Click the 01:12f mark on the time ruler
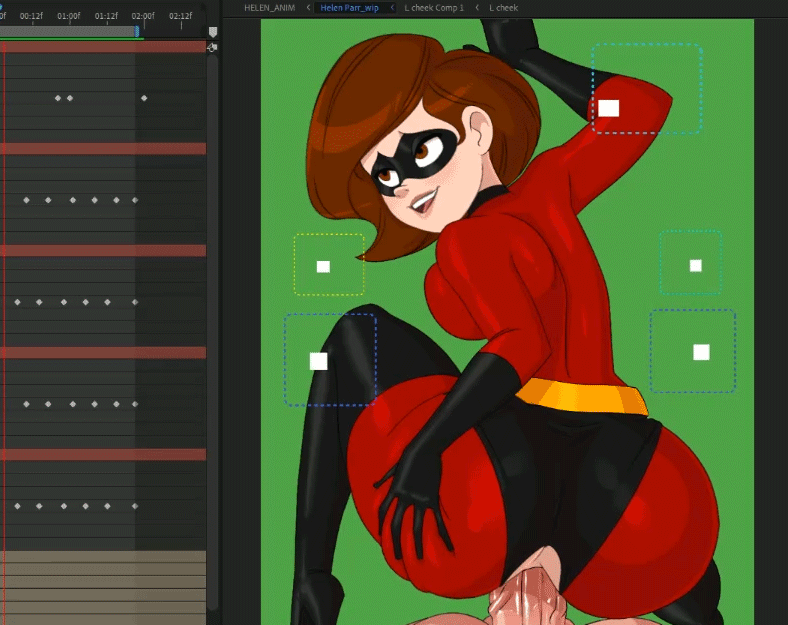The height and width of the screenshot is (625, 788). click(x=106, y=16)
